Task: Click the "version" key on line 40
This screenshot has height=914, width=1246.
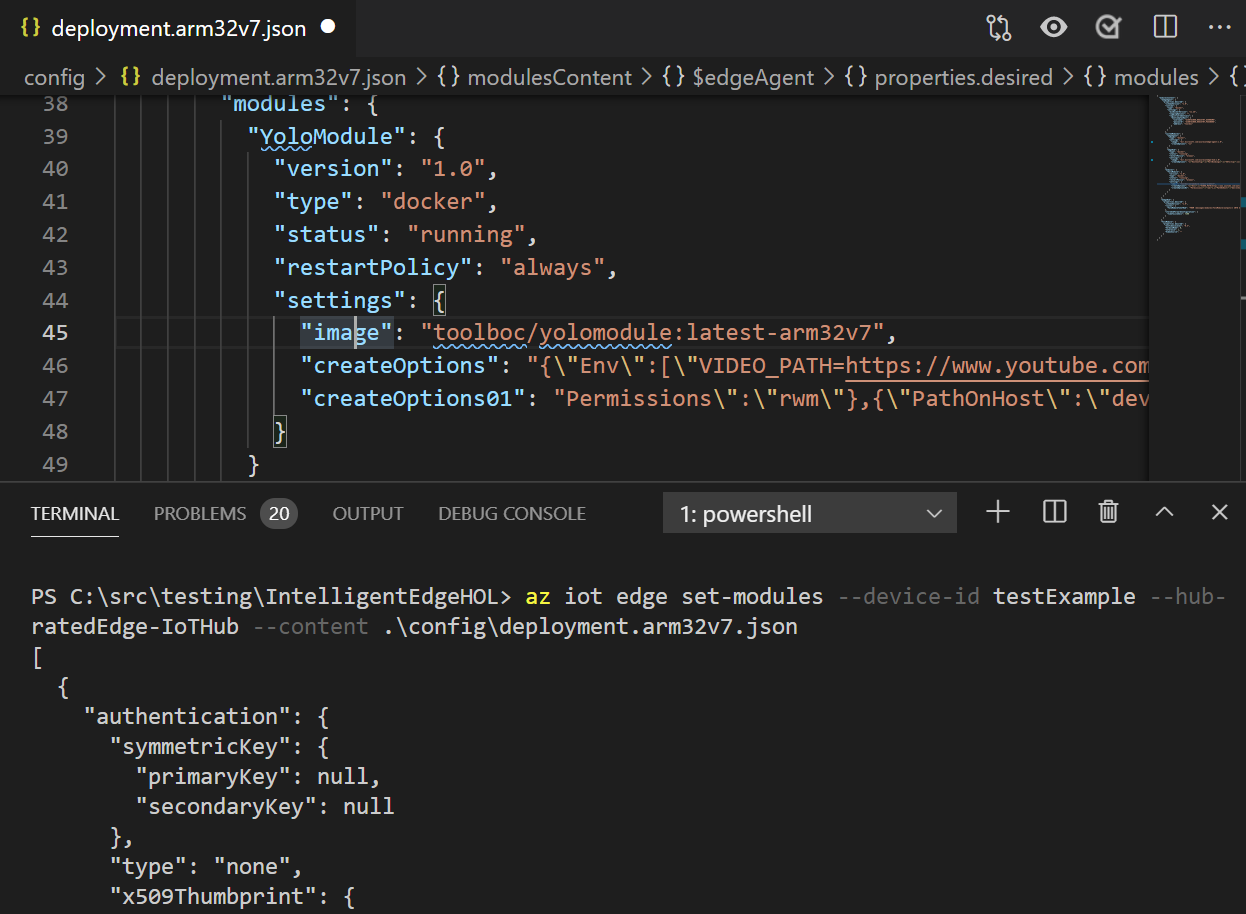Action: click(333, 168)
